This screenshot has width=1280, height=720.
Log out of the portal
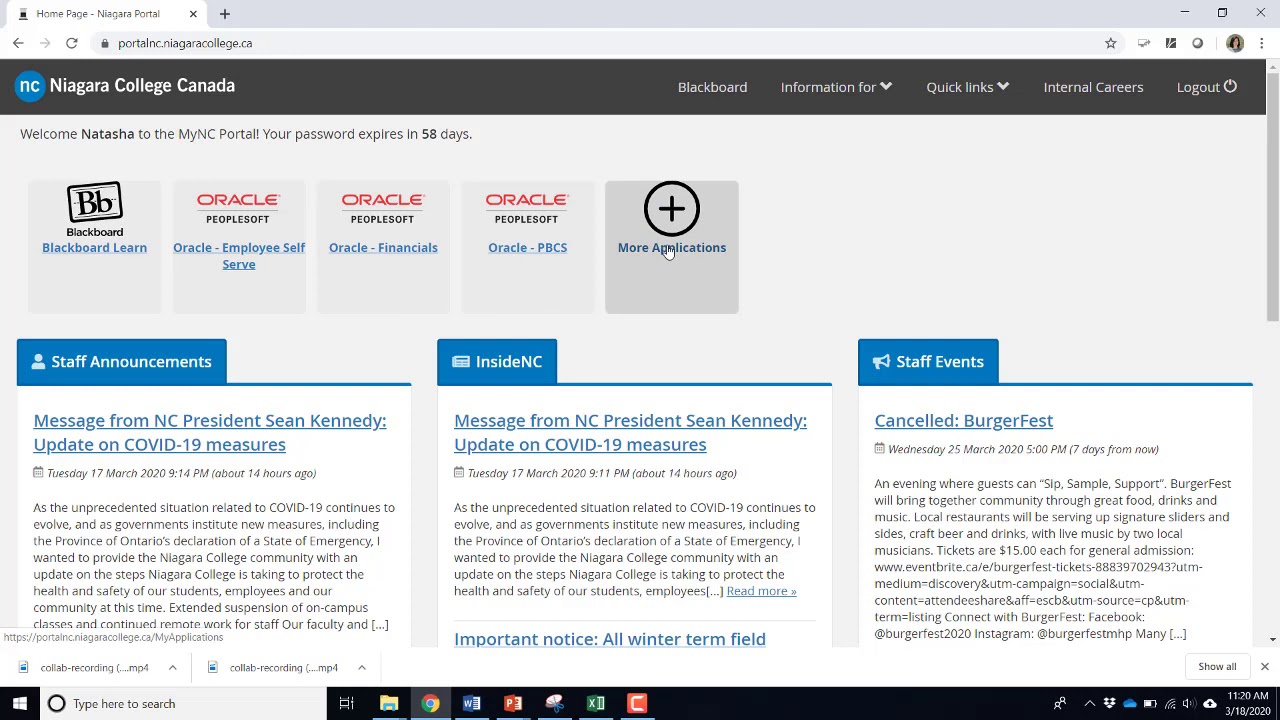[1206, 87]
